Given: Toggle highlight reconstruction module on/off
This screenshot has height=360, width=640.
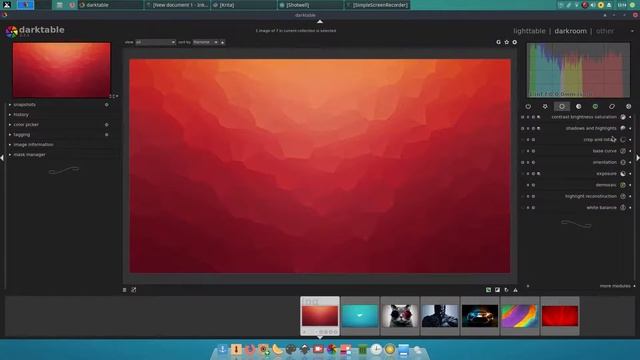Looking at the screenshot, I should pyautogui.click(x=623, y=196).
